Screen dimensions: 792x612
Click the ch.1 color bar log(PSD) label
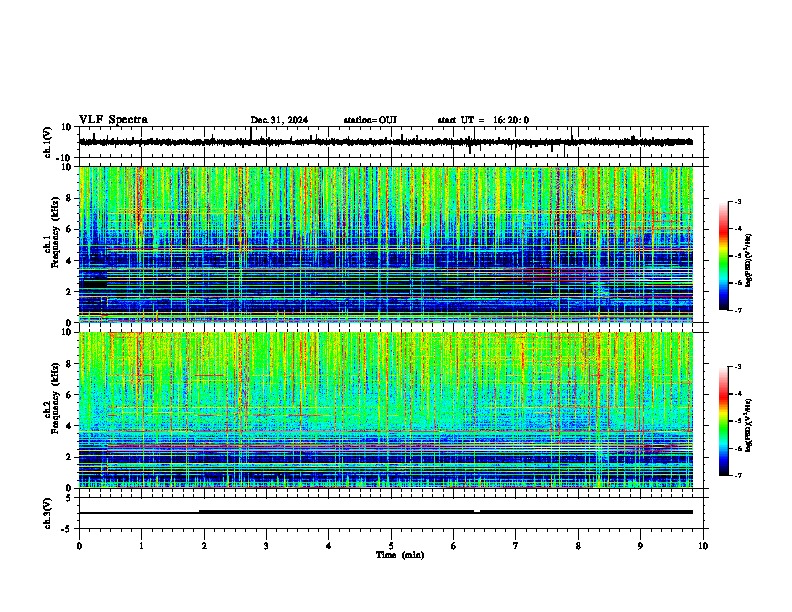coord(749,260)
